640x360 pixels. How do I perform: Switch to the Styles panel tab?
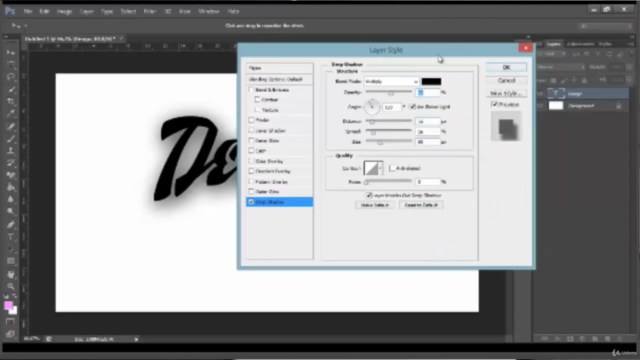(605, 44)
